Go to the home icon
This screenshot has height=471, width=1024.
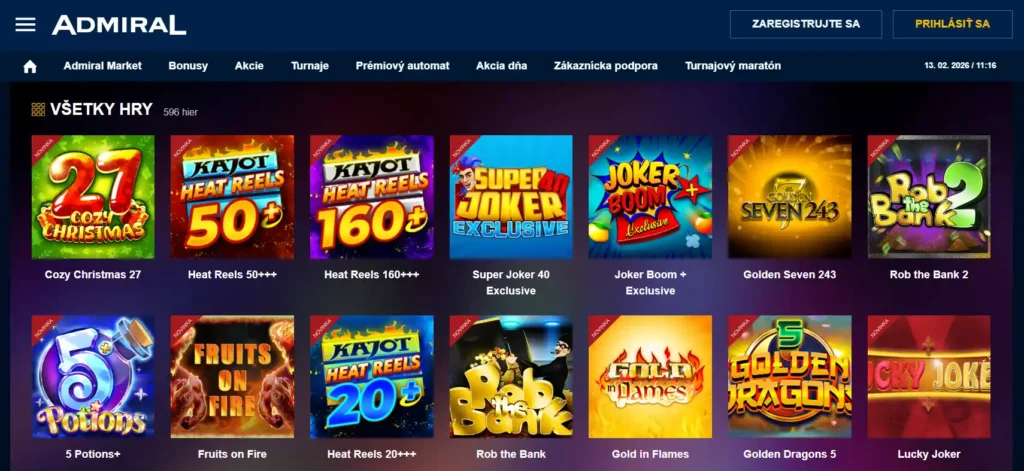coord(29,66)
